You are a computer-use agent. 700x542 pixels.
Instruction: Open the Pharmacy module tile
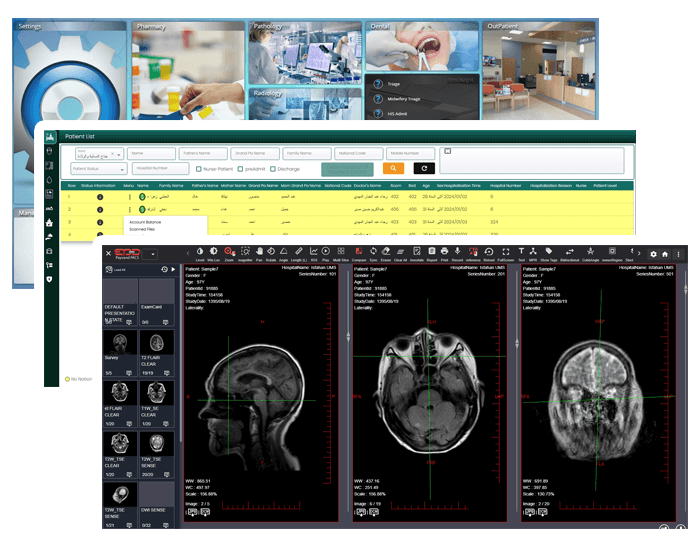(188, 70)
